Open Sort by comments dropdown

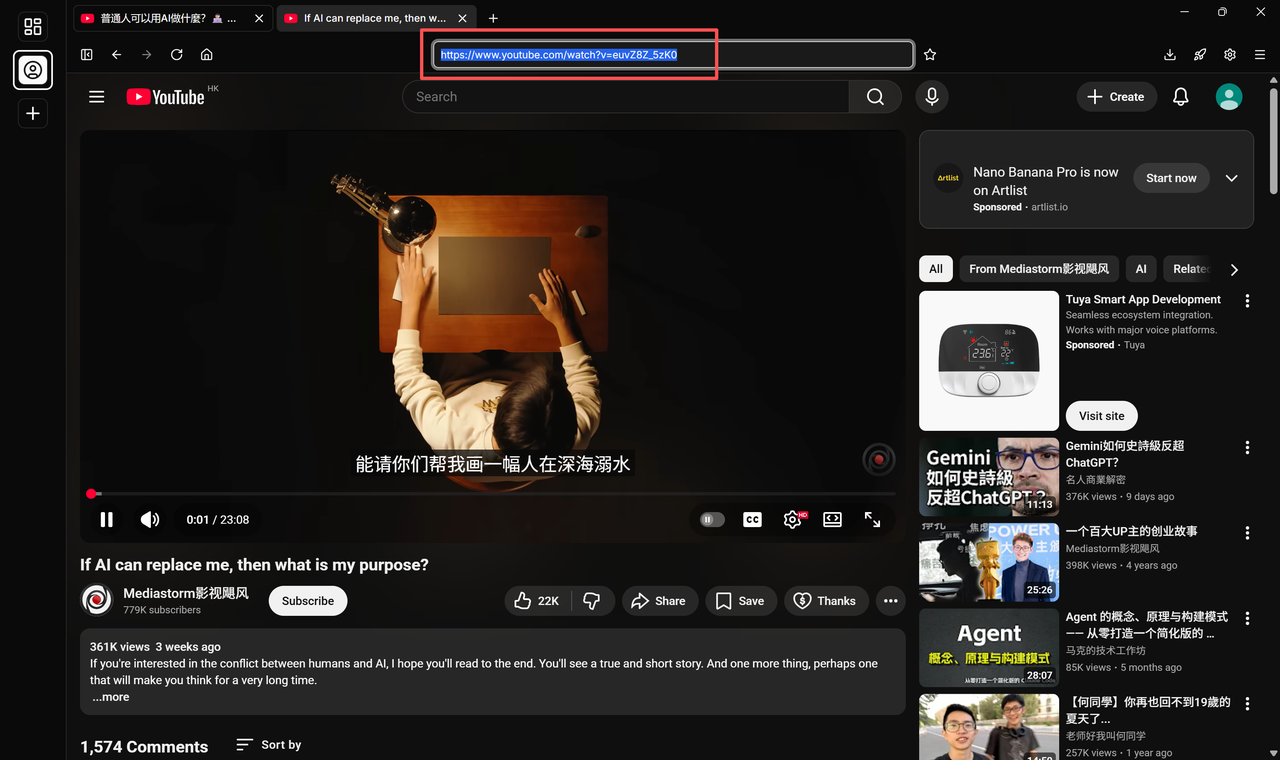(268, 745)
